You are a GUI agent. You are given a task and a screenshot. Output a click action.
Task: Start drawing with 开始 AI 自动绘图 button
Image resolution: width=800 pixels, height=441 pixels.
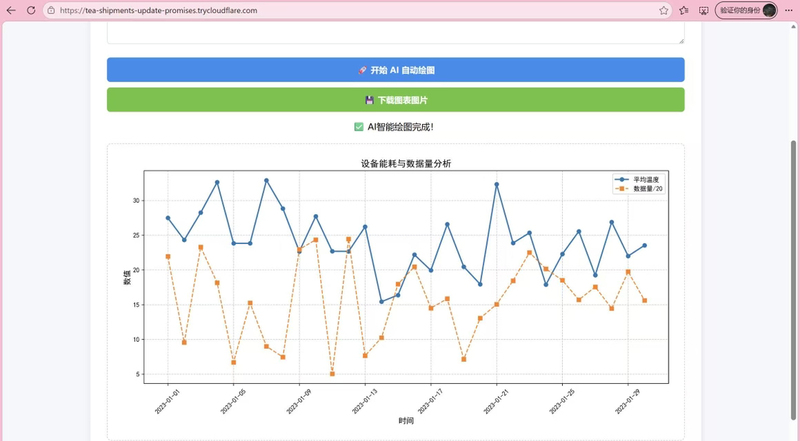[x=395, y=70]
